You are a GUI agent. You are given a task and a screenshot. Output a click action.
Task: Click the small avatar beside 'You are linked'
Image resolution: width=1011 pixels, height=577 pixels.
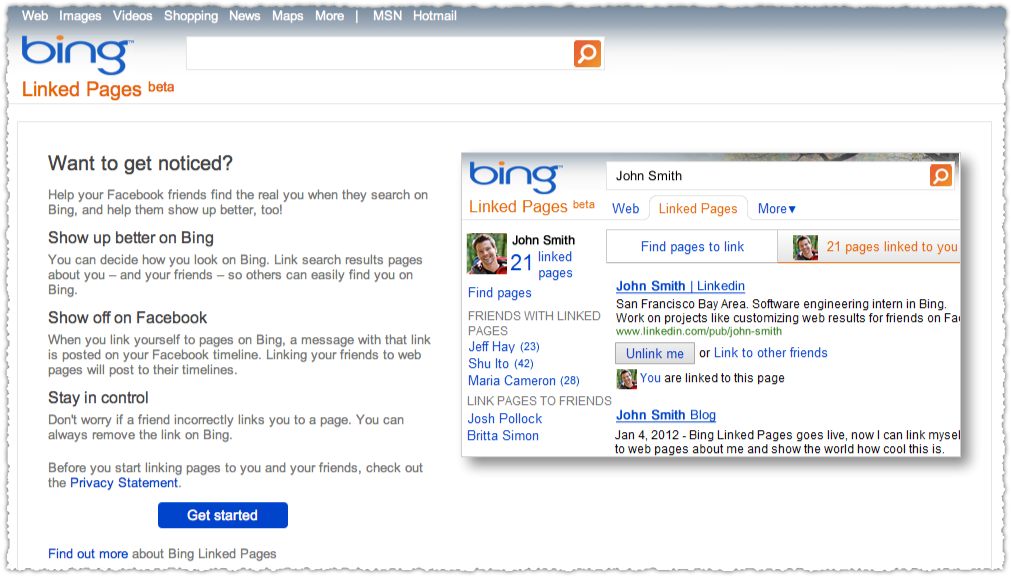626,379
